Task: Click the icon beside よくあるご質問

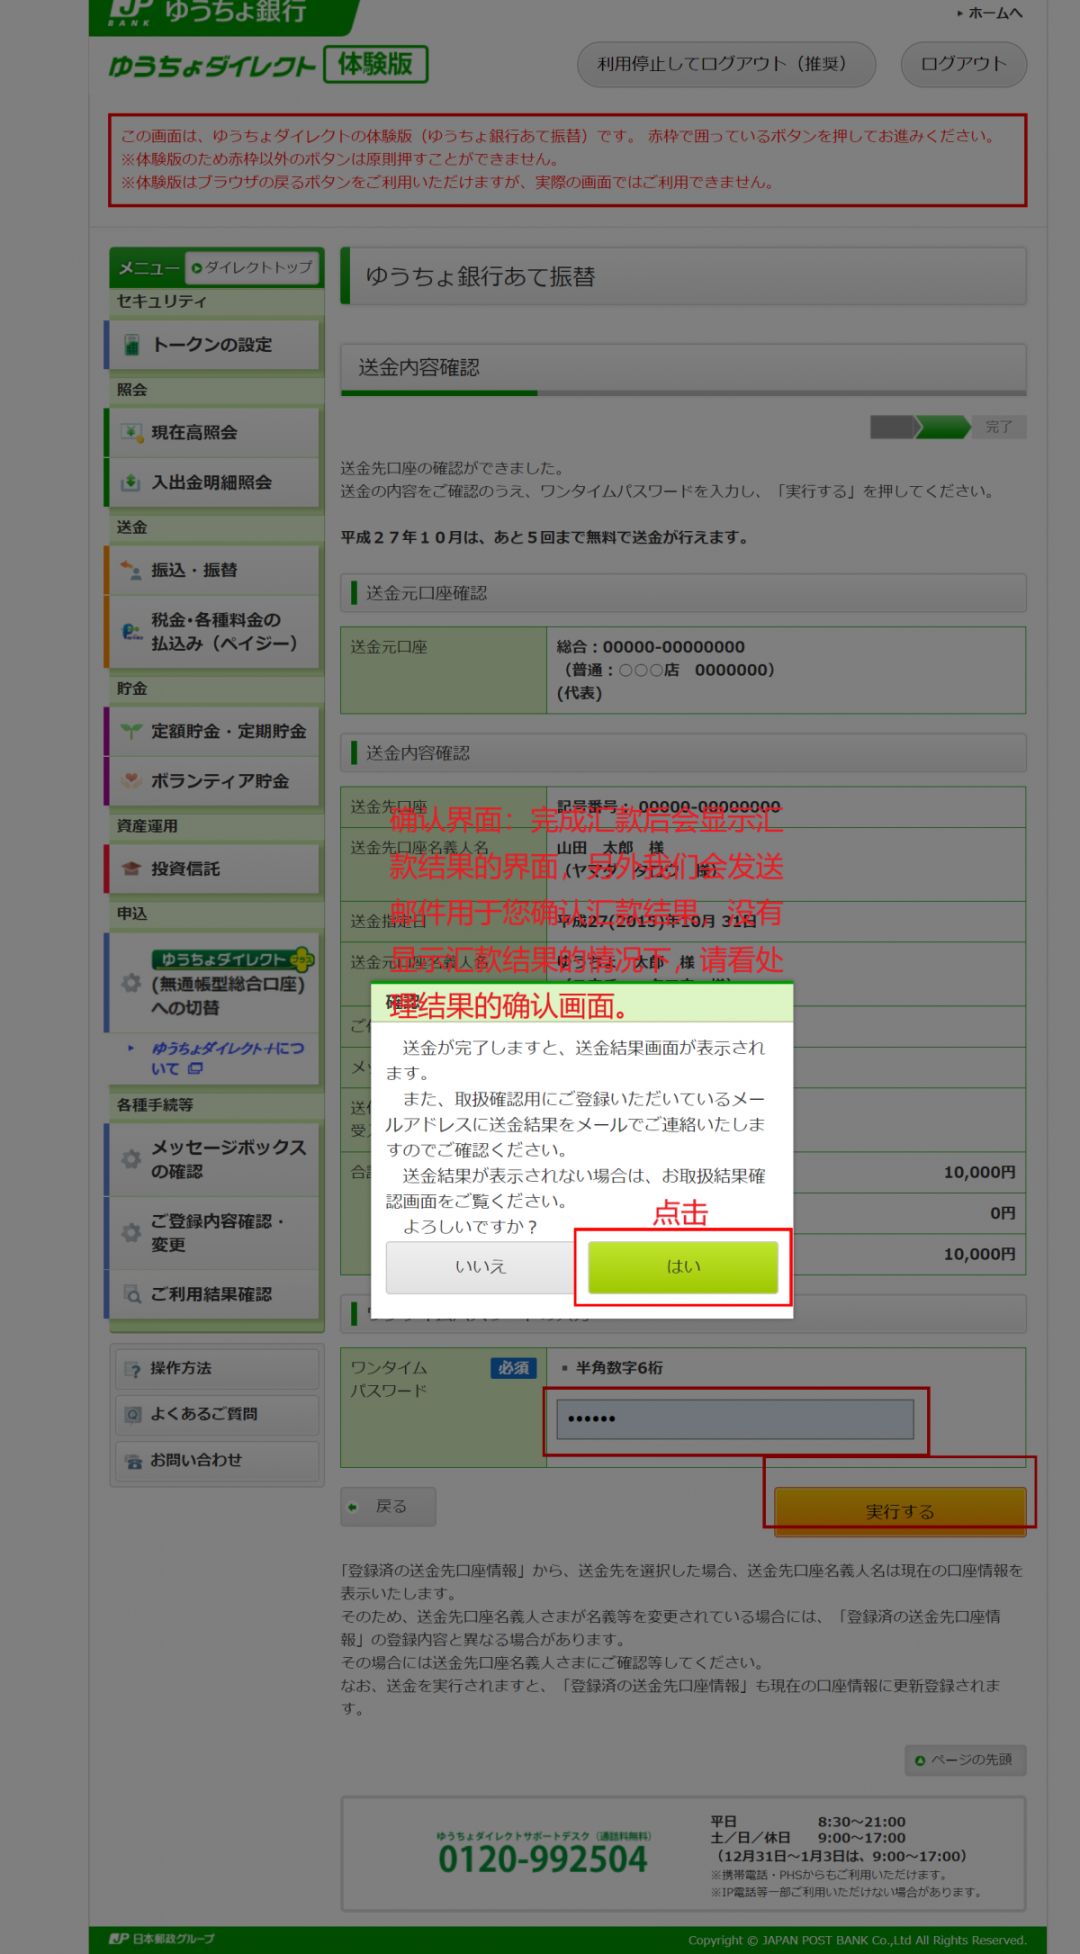Action: tap(133, 1414)
